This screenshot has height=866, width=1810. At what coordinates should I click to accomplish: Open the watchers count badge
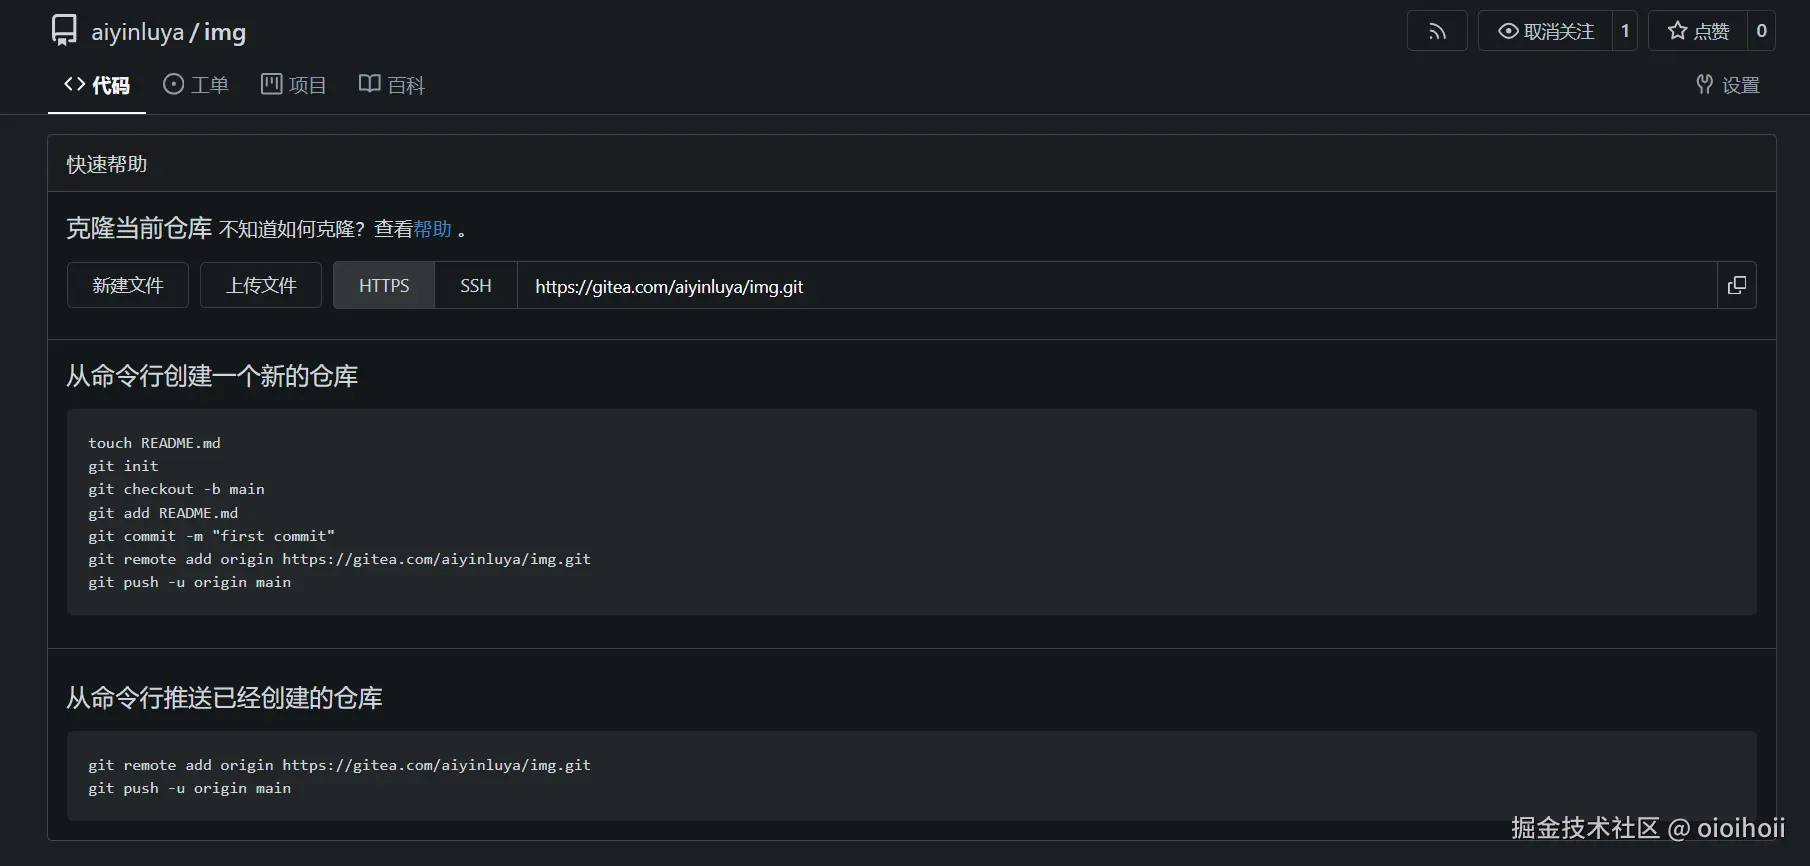1625,32
